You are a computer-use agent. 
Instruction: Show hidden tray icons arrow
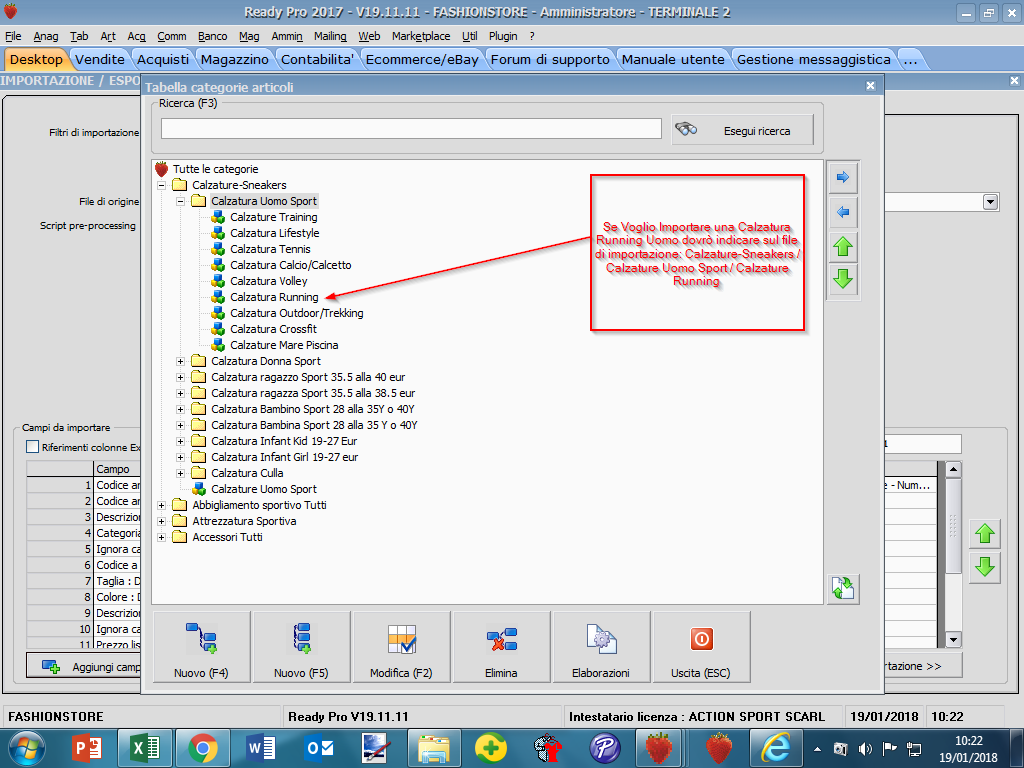[x=817, y=749]
